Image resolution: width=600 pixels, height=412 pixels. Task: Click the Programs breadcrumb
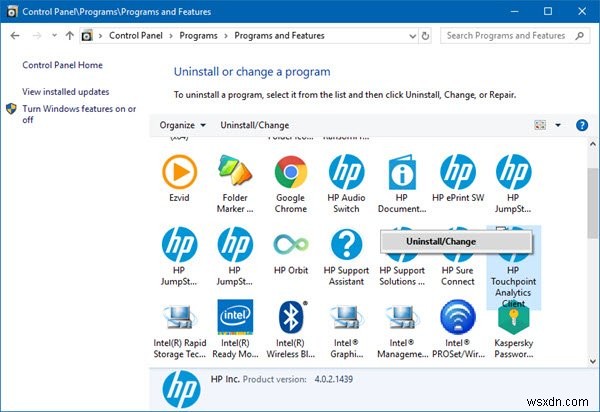[x=198, y=36]
